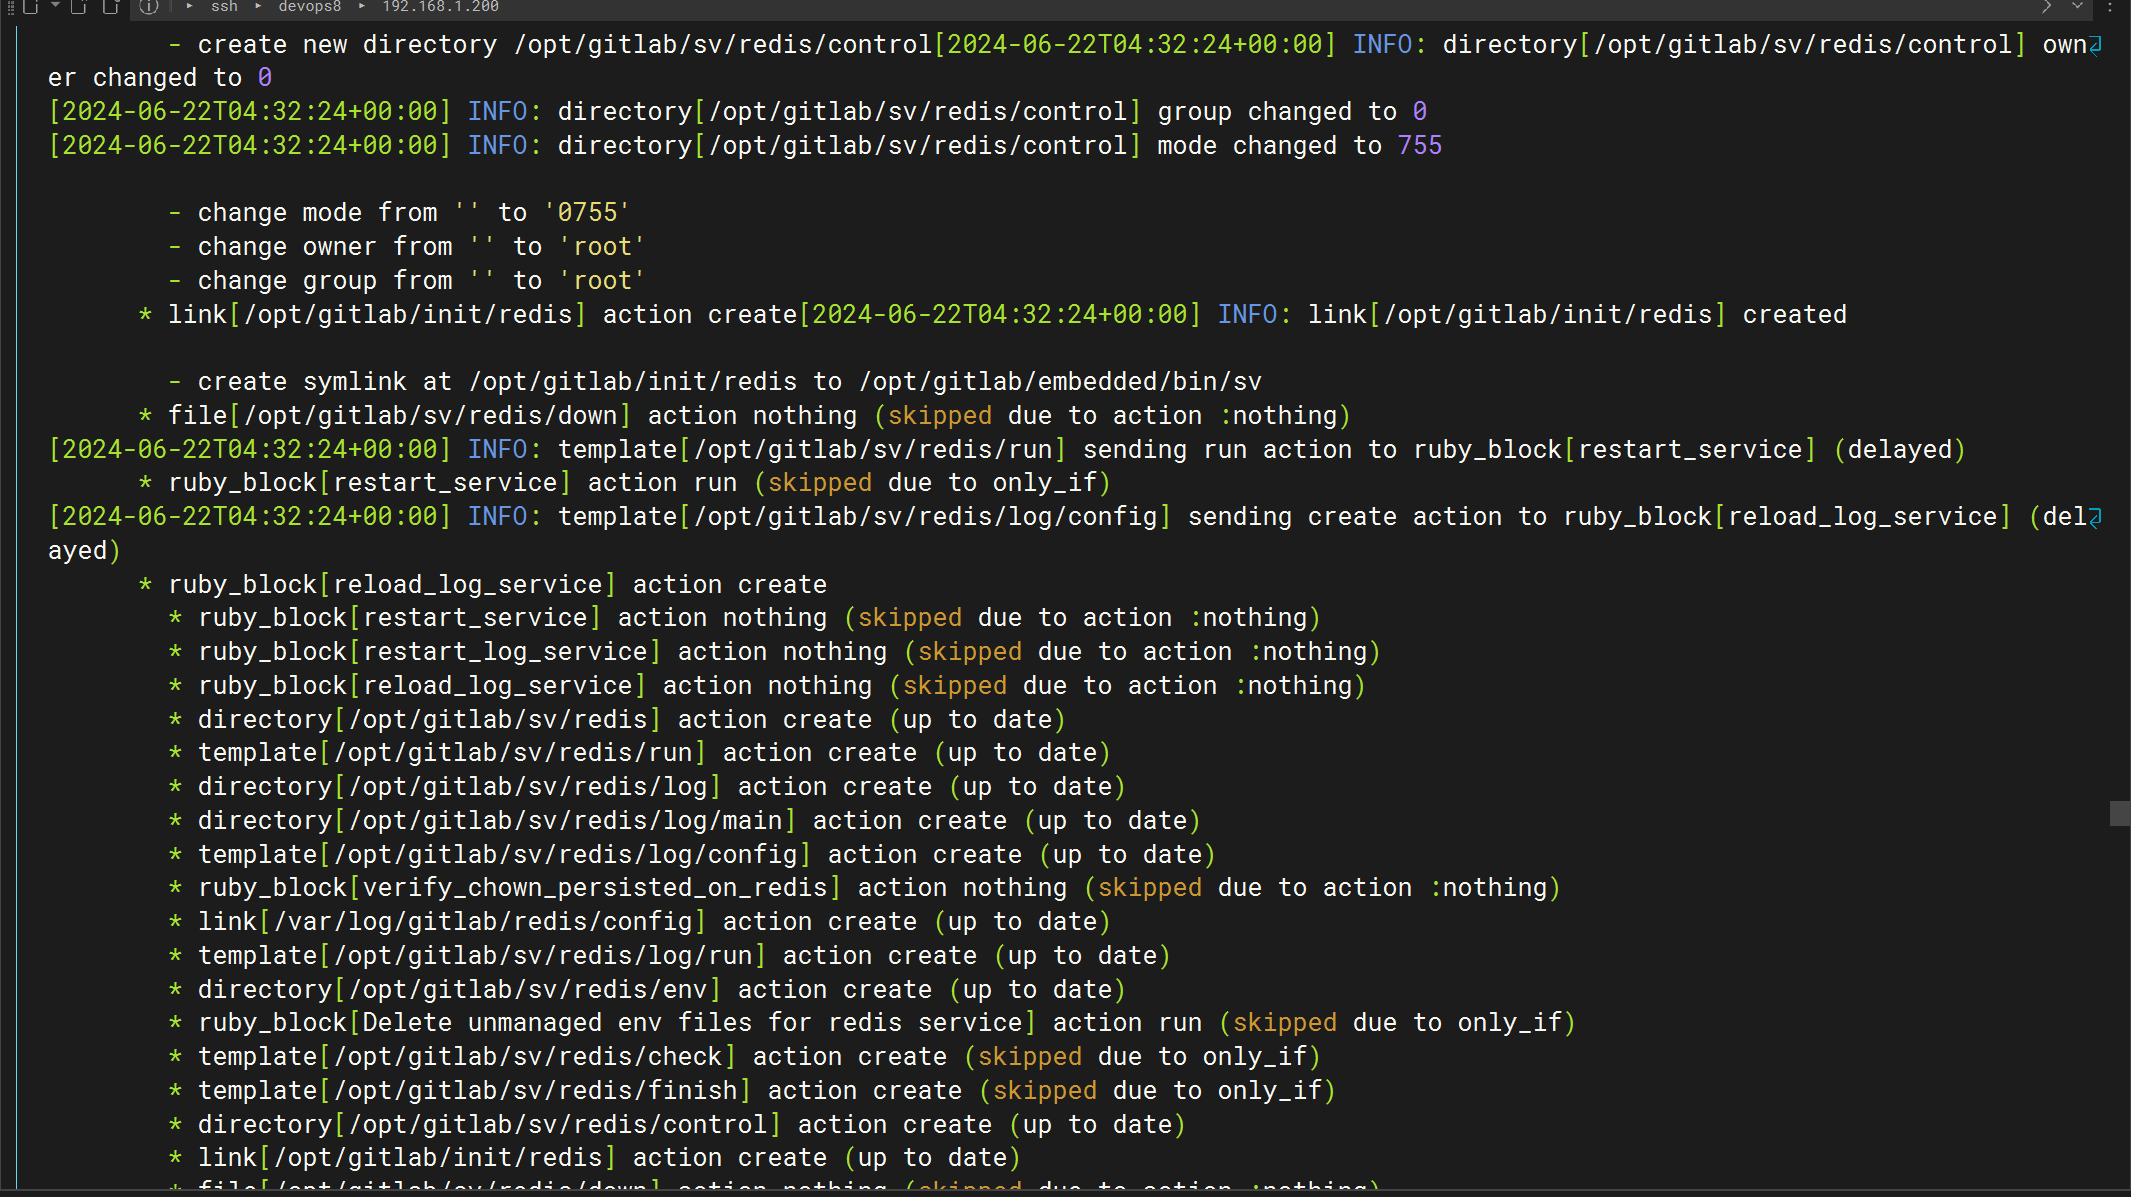Click 'link[/opt/gitlab/init/redis] action create (up to date)' line
This screenshot has width=2131, height=1197.
pyautogui.click(x=595, y=1158)
